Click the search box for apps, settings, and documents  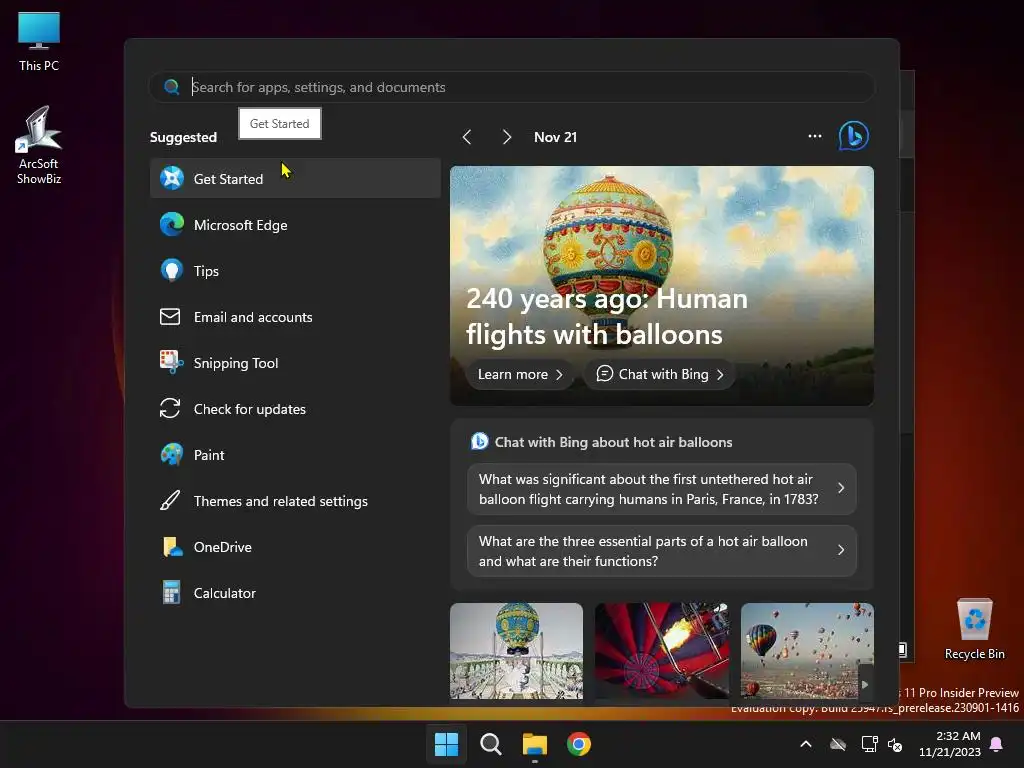tap(512, 87)
